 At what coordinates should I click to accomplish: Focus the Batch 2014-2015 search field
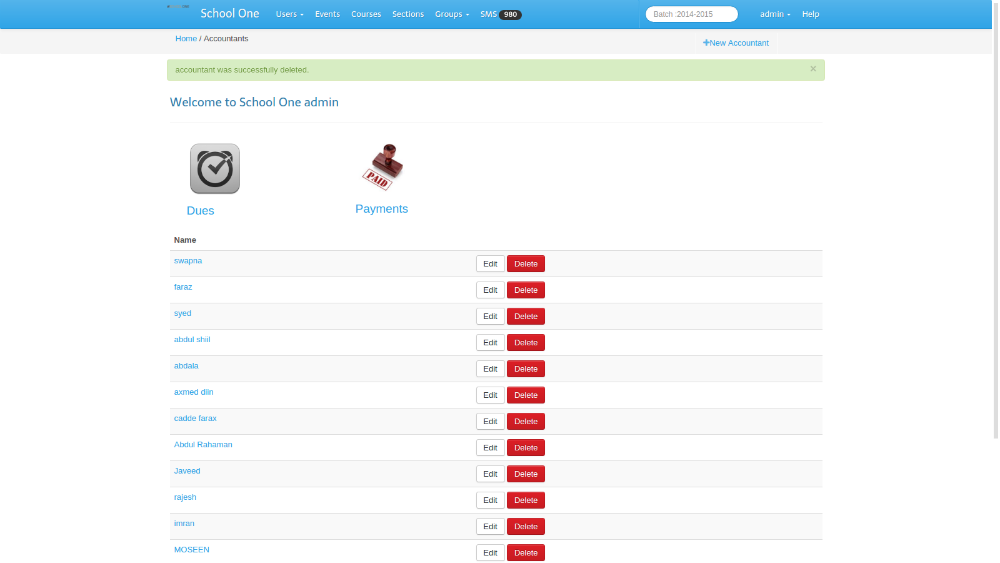pyautogui.click(x=691, y=15)
